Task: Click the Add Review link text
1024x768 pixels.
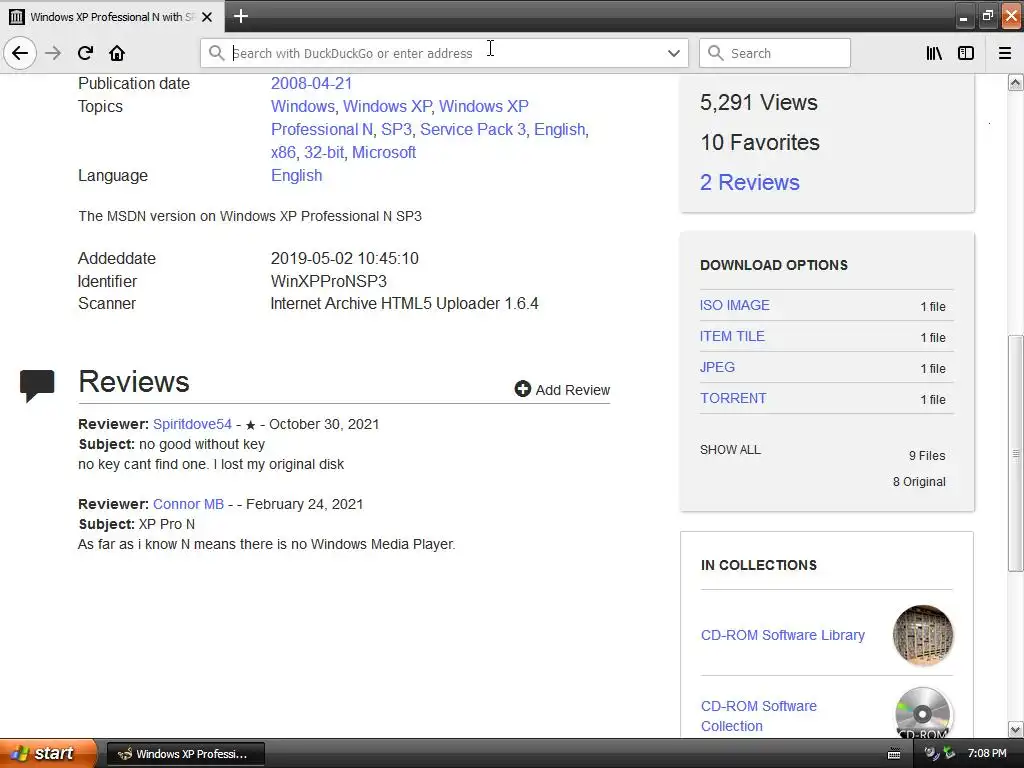Action: [573, 390]
